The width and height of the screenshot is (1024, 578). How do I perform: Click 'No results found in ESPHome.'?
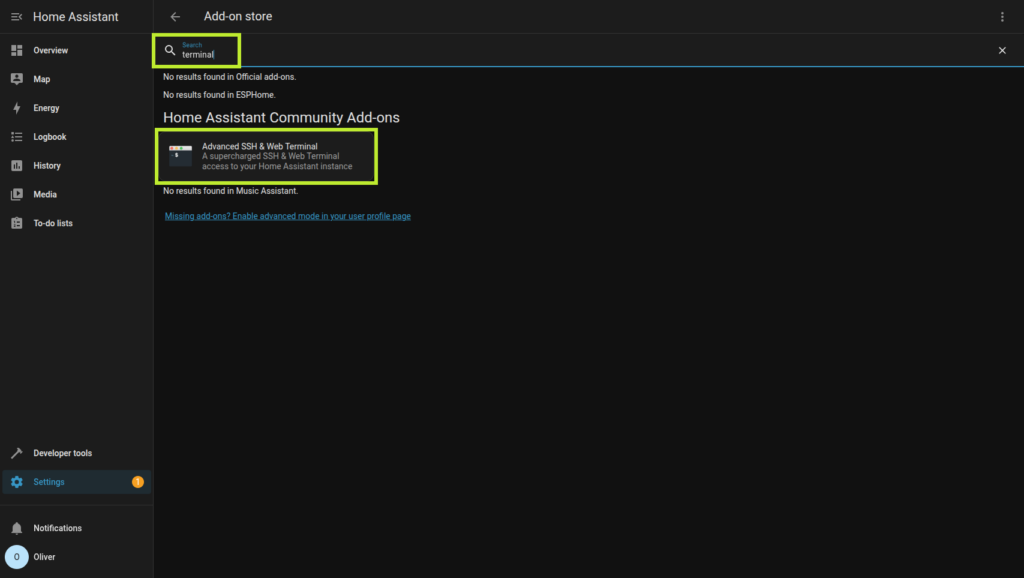point(219,95)
